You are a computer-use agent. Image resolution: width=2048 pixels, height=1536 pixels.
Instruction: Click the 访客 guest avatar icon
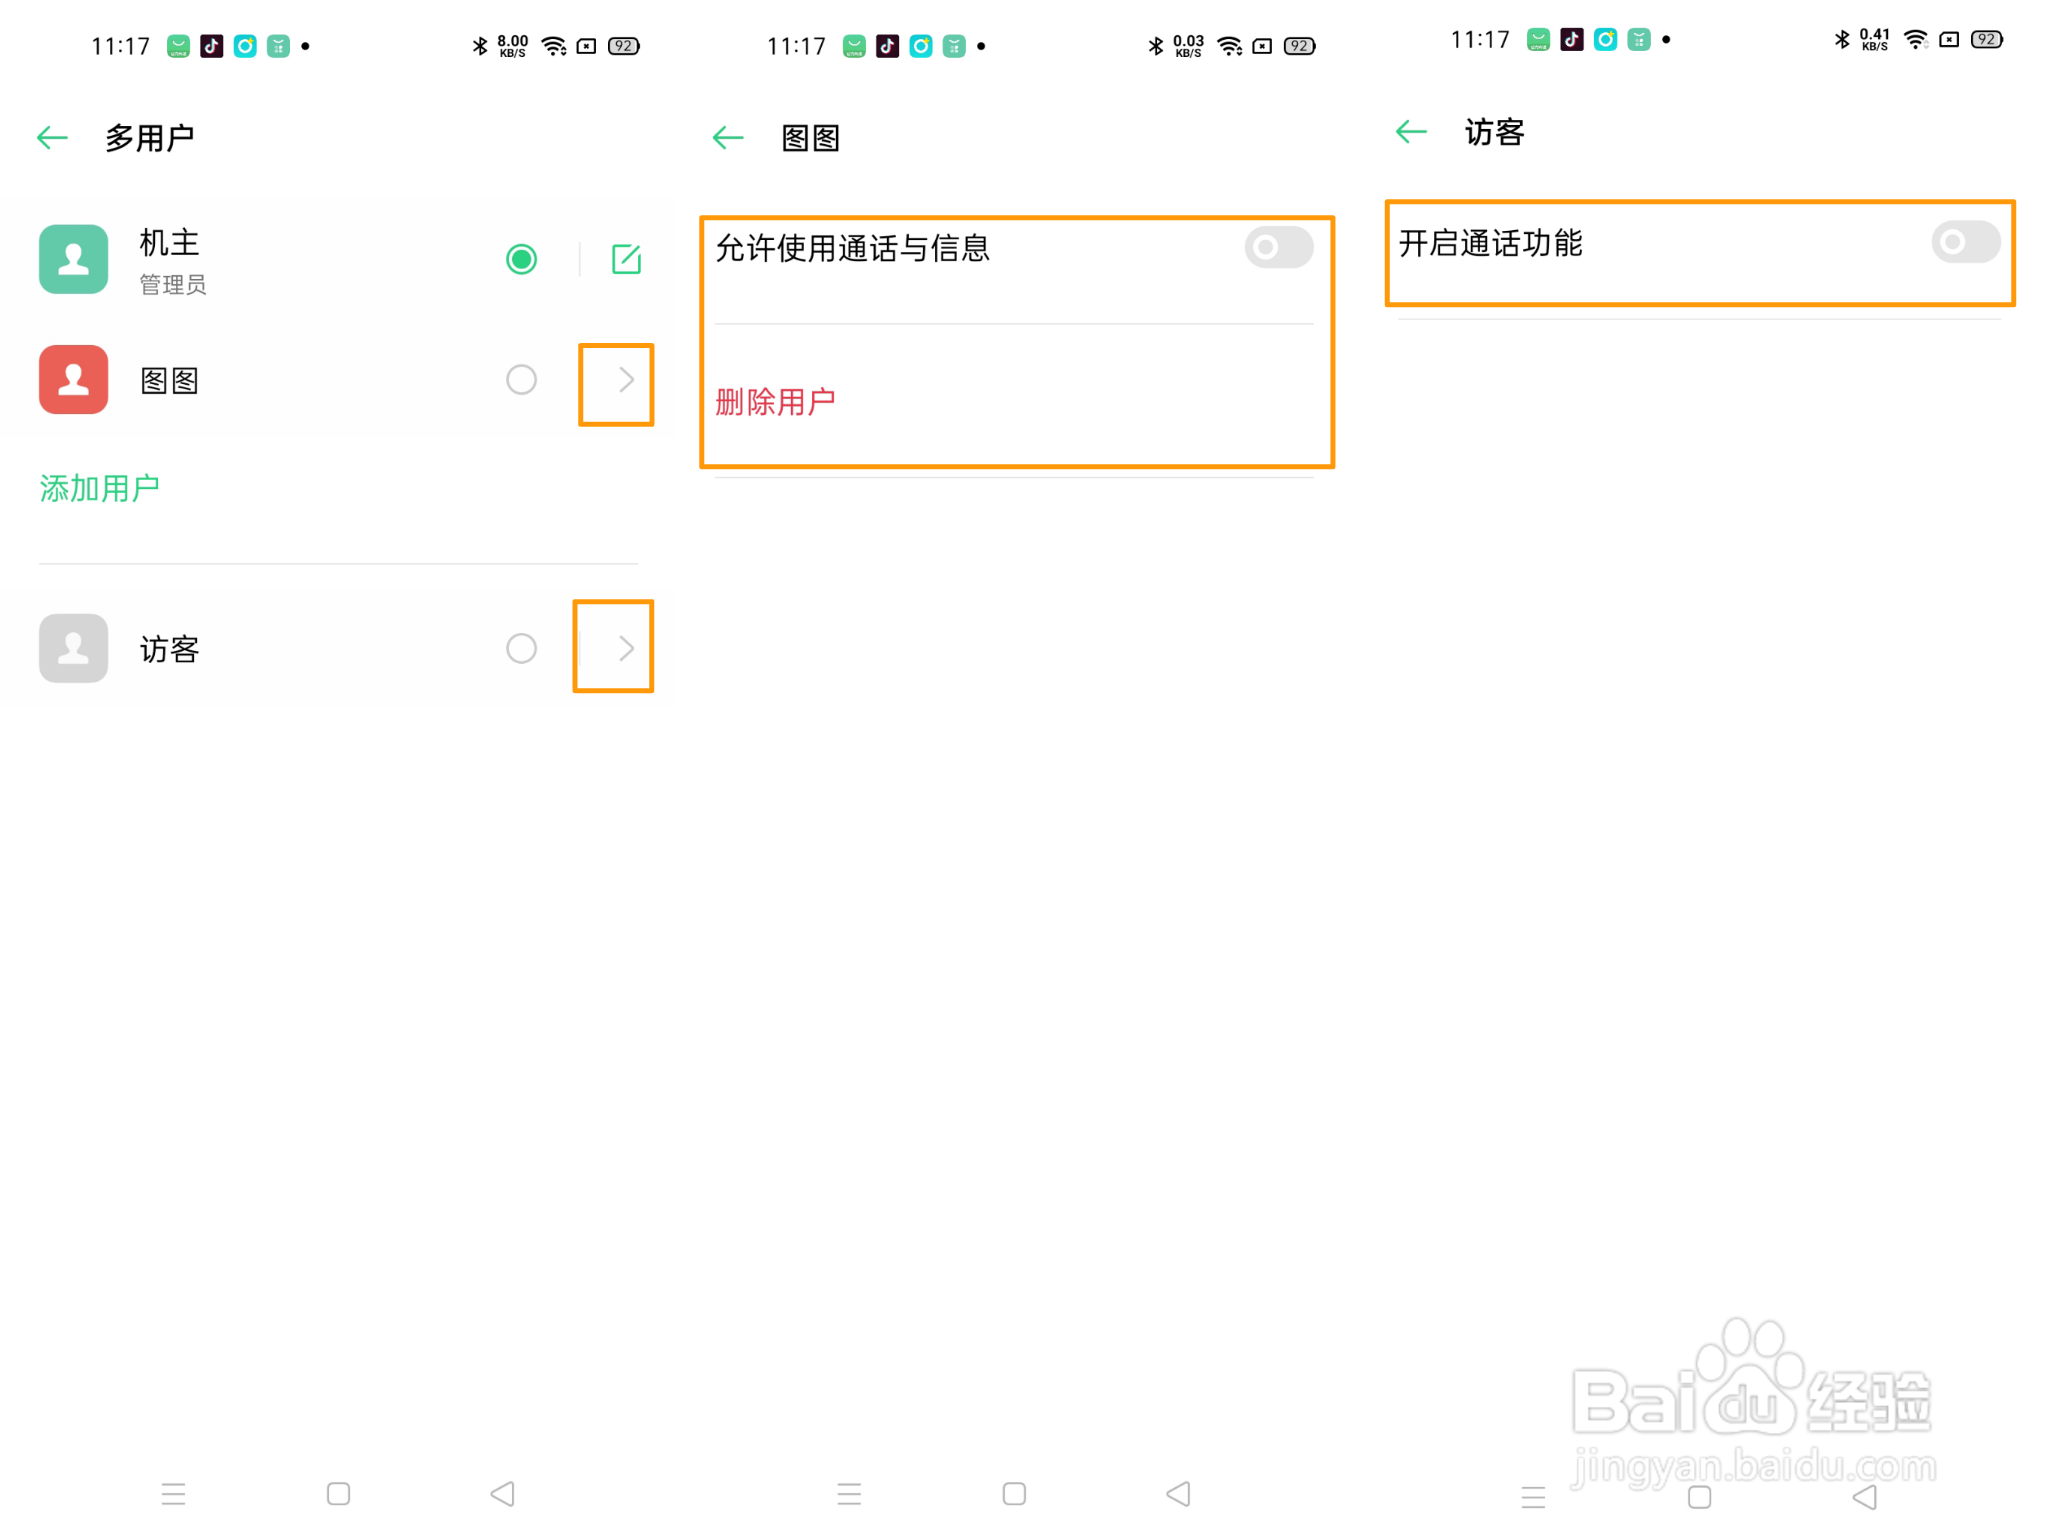(x=72, y=648)
